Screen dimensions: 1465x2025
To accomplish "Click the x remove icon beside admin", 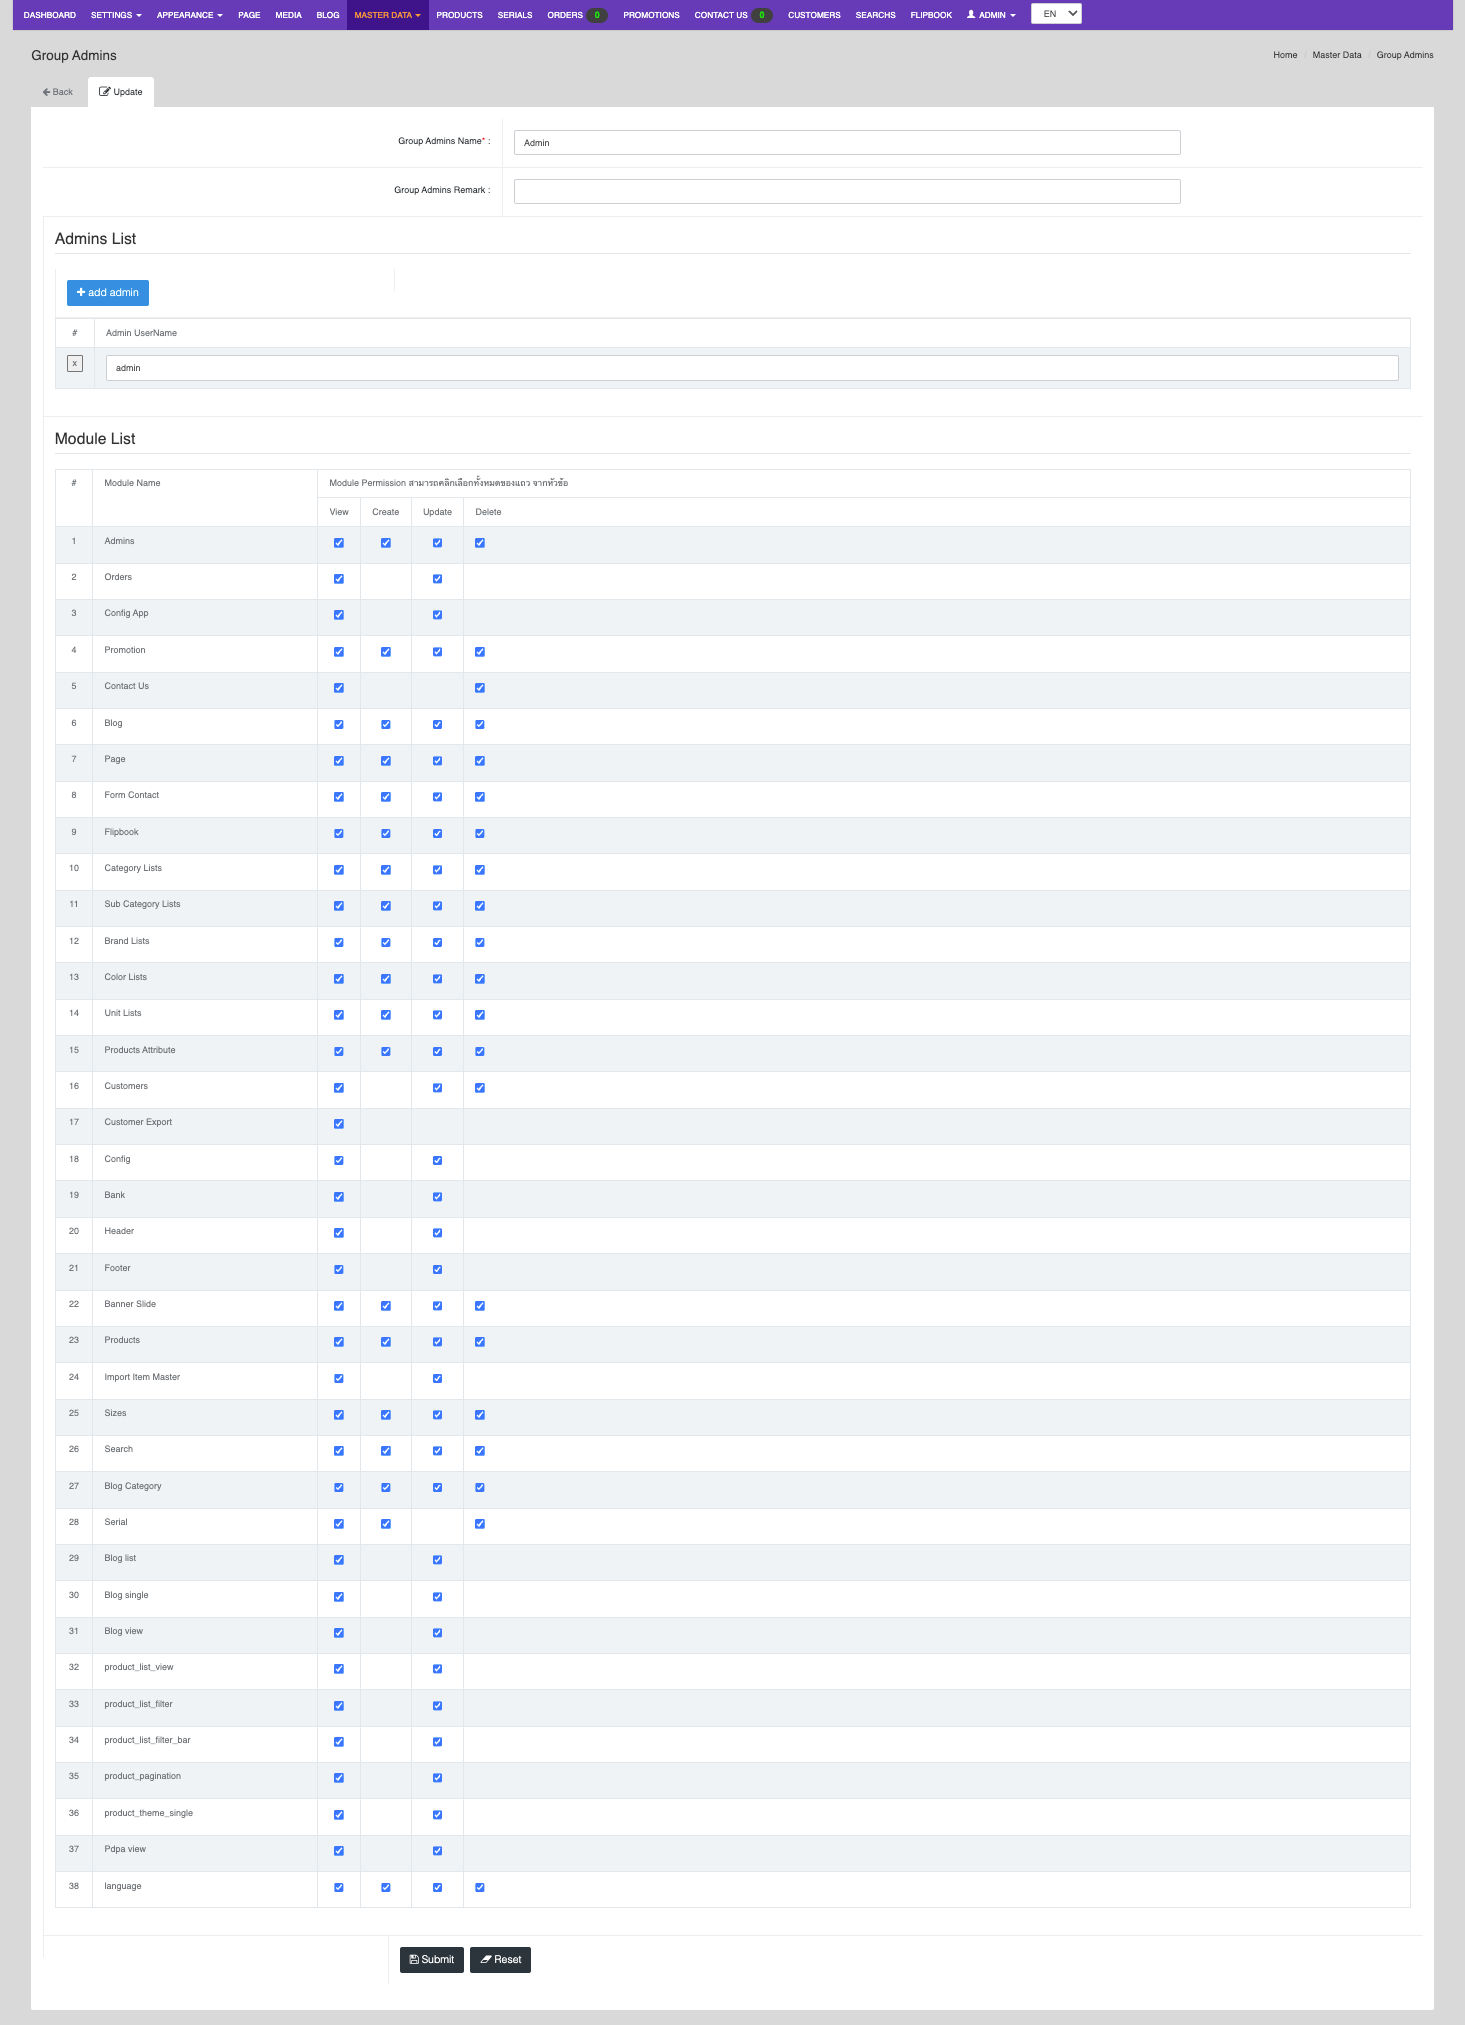I will pyautogui.click(x=75, y=364).
